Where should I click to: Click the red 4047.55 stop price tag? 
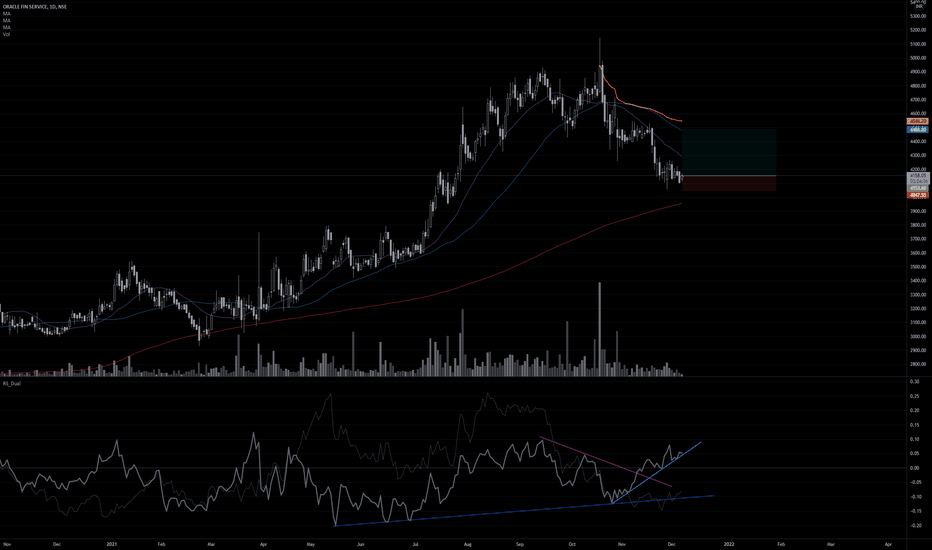point(918,195)
